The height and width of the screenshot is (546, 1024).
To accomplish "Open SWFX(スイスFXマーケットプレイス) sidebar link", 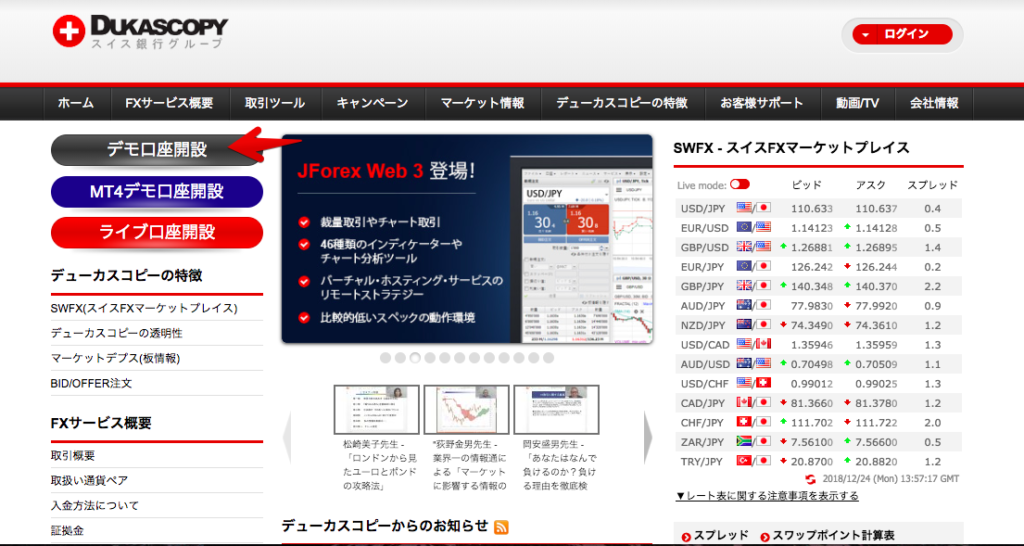I will coord(144,308).
